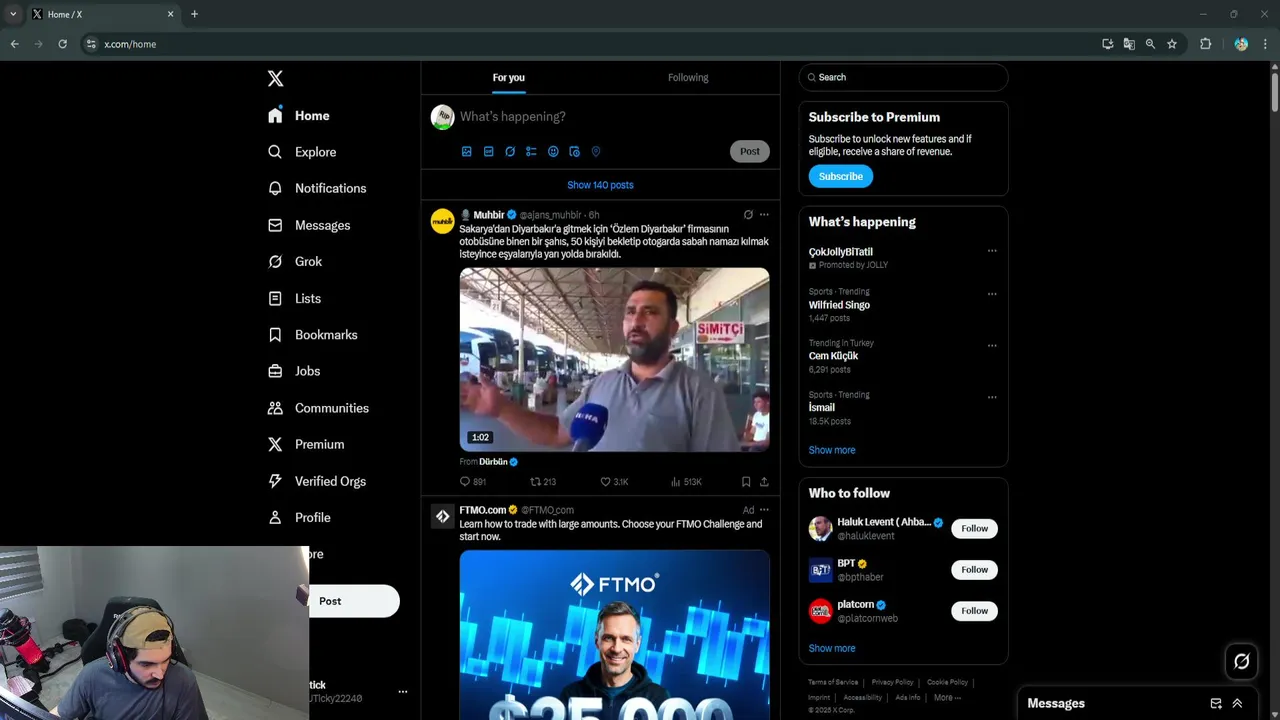Bookmark this page star icon
This screenshot has width=1280, height=720.
1172,44
